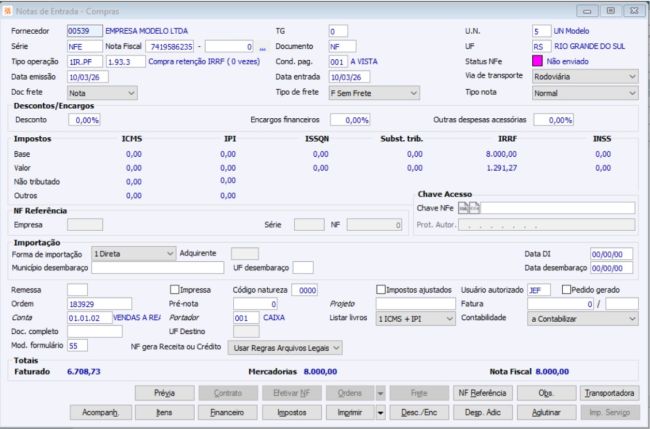Click the Desconto percentage field
650x429 pixels.
click(84, 120)
